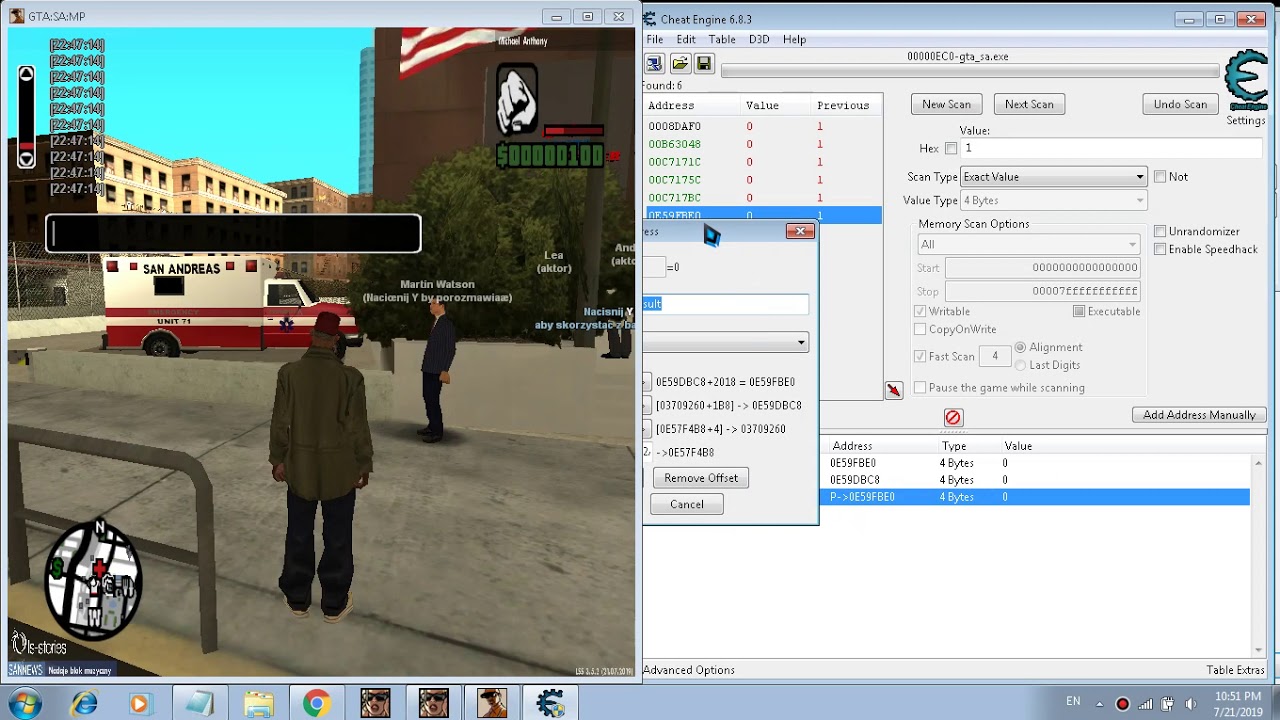The height and width of the screenshot is (720, 1280).
Task: Click the volume speaker tray icon
Action: (x=1191, y=704)
